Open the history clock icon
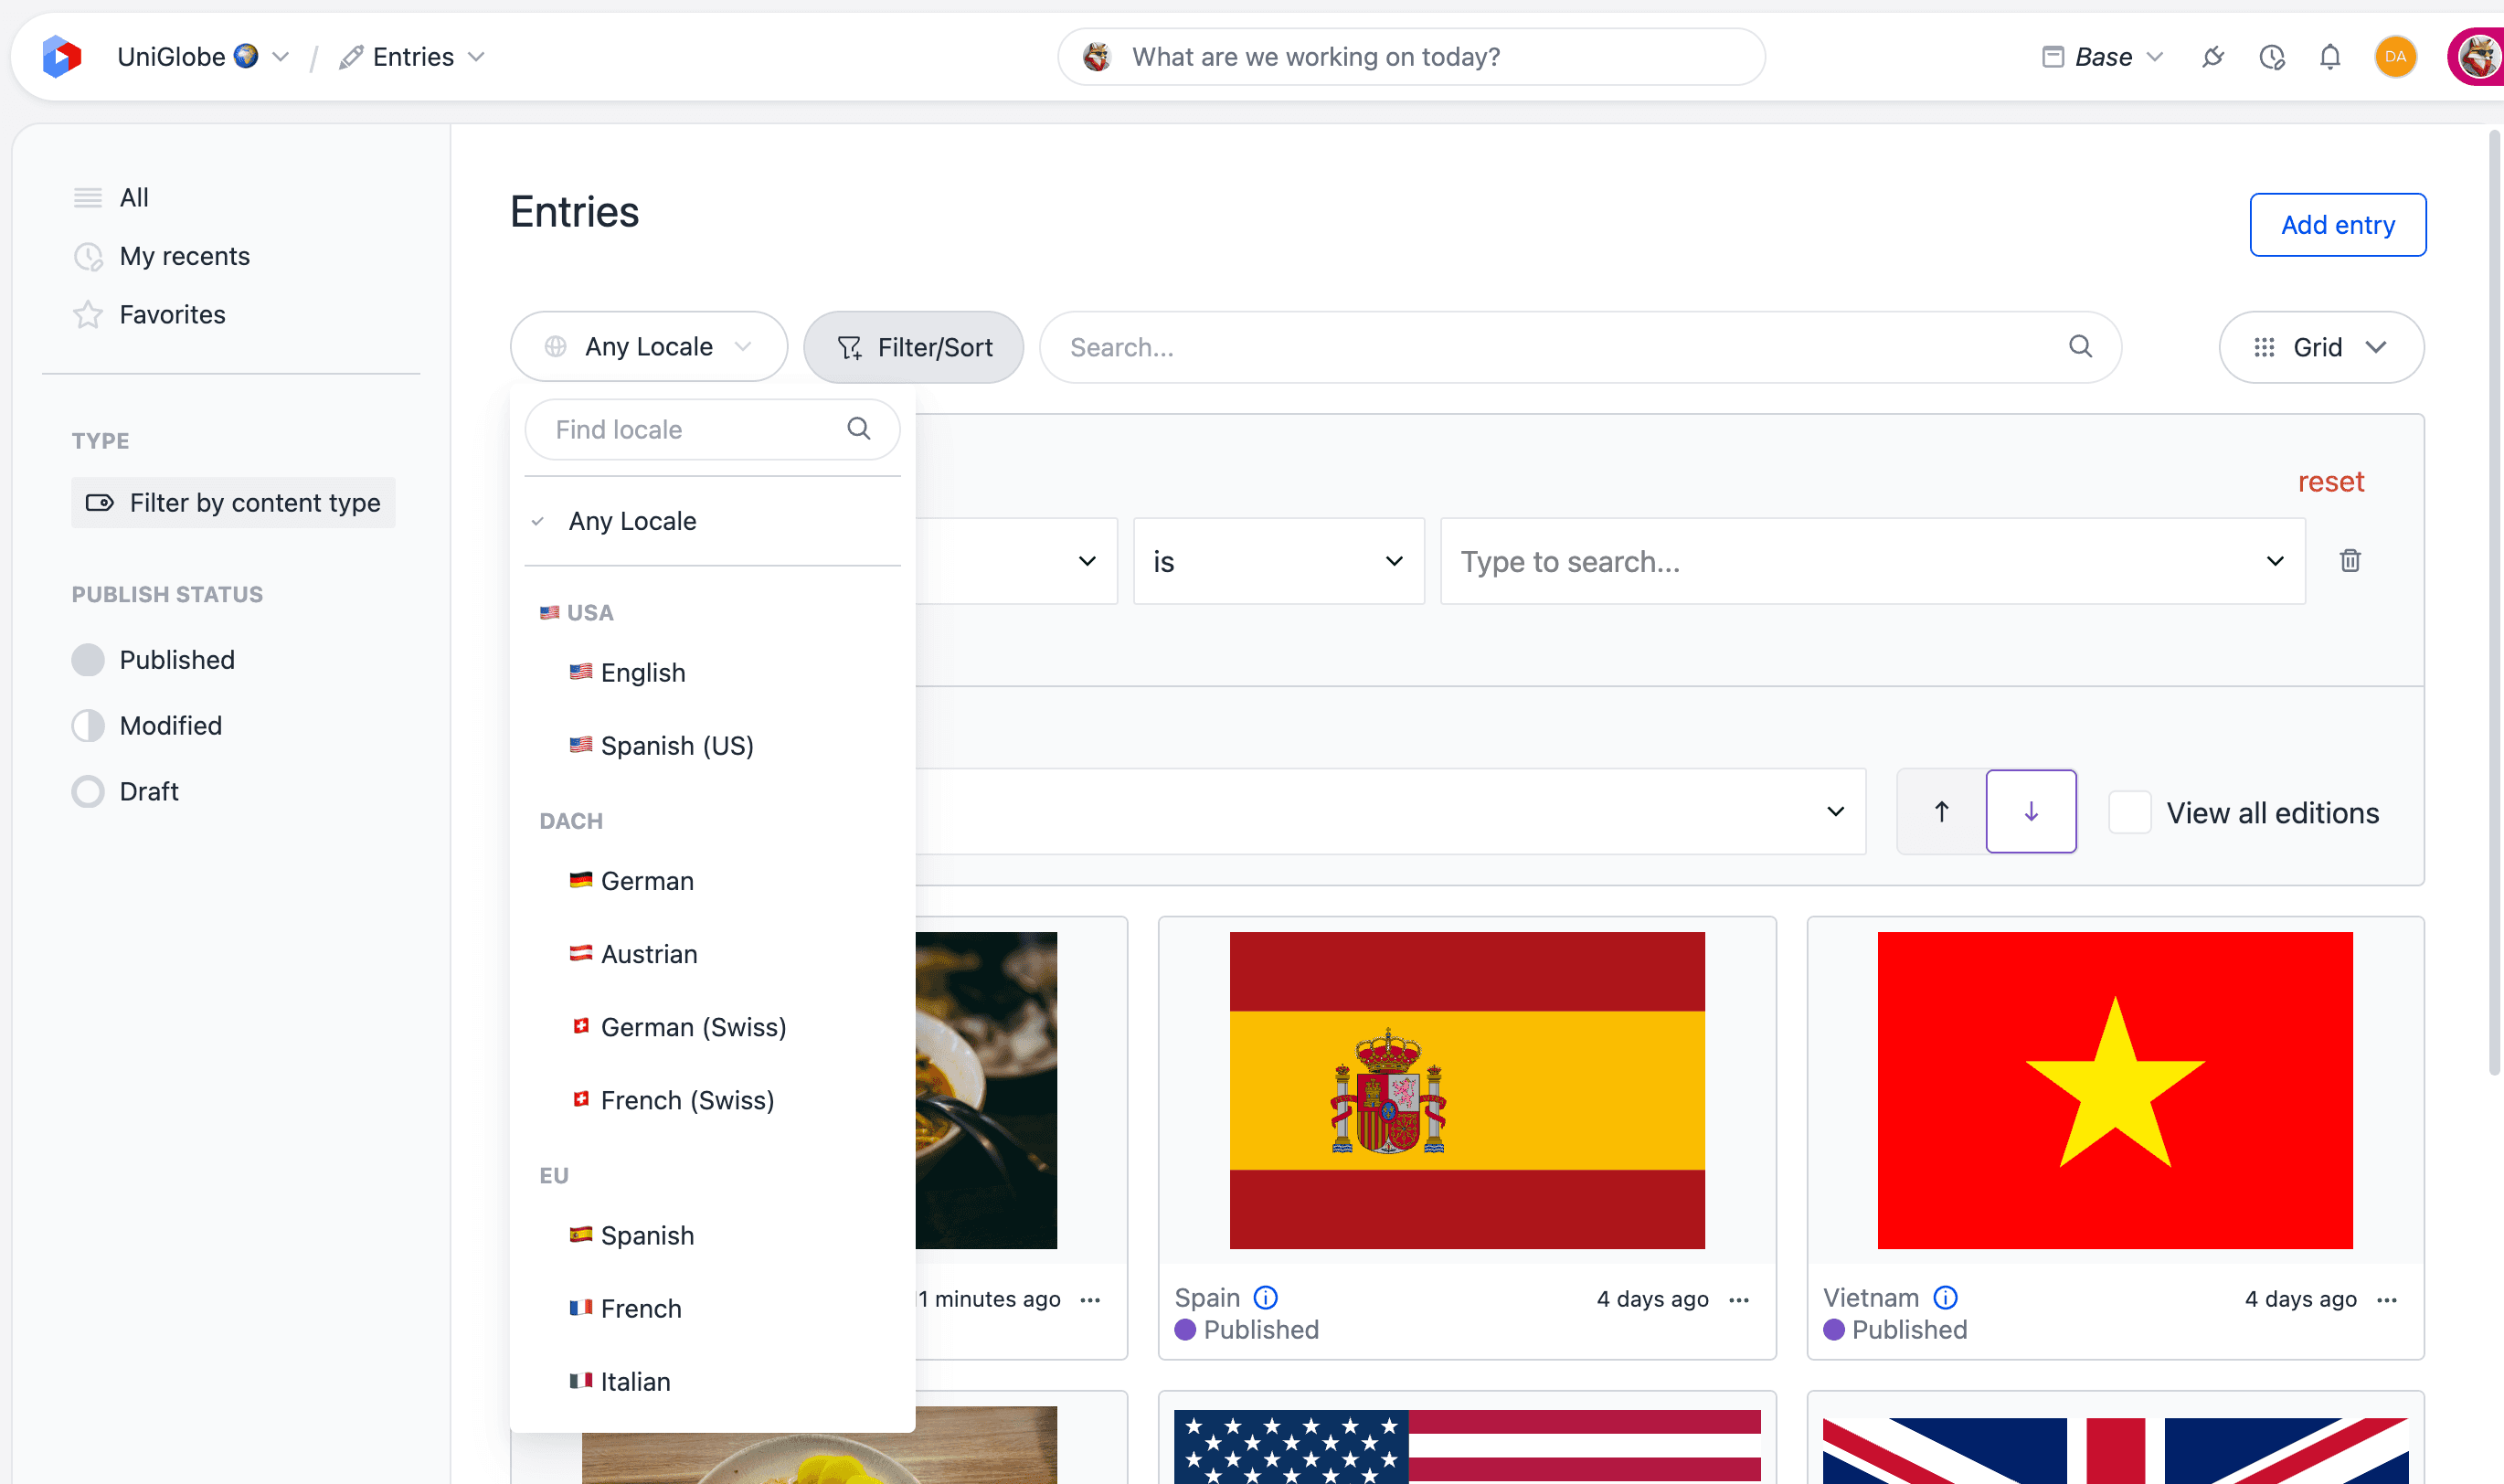The image size is (2504, 1484). pyautogui.click(x=2271, y=57)
